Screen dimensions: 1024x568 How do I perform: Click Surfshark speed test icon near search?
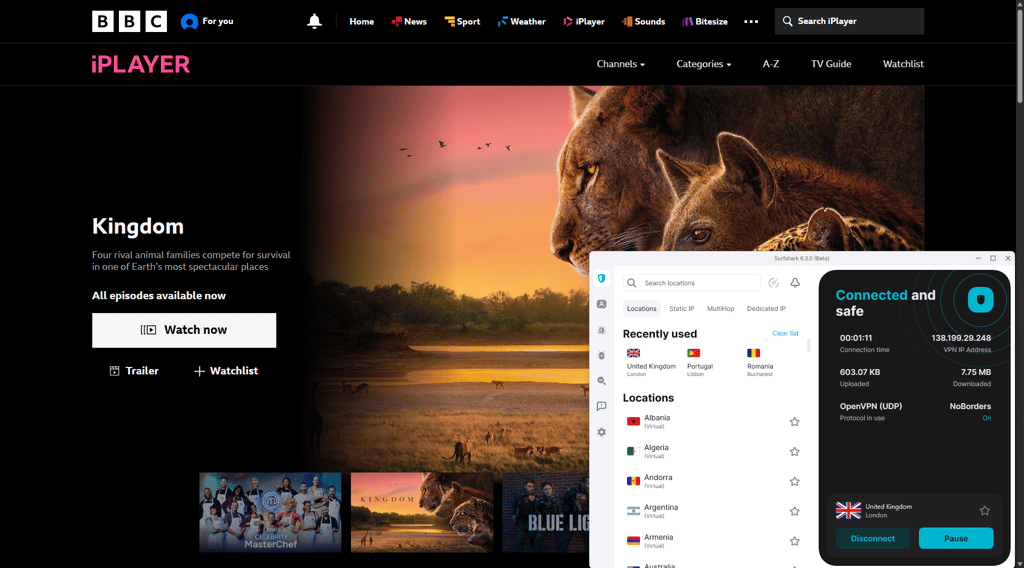point(773,283)
